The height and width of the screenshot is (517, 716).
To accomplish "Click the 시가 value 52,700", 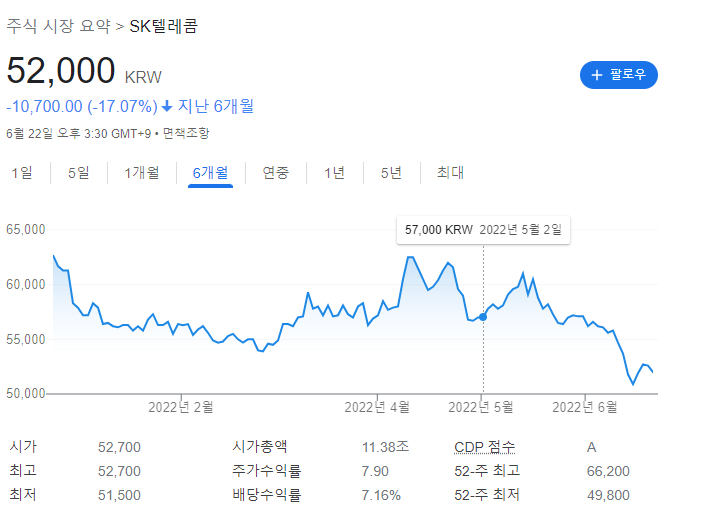I will tap(119, 447).
